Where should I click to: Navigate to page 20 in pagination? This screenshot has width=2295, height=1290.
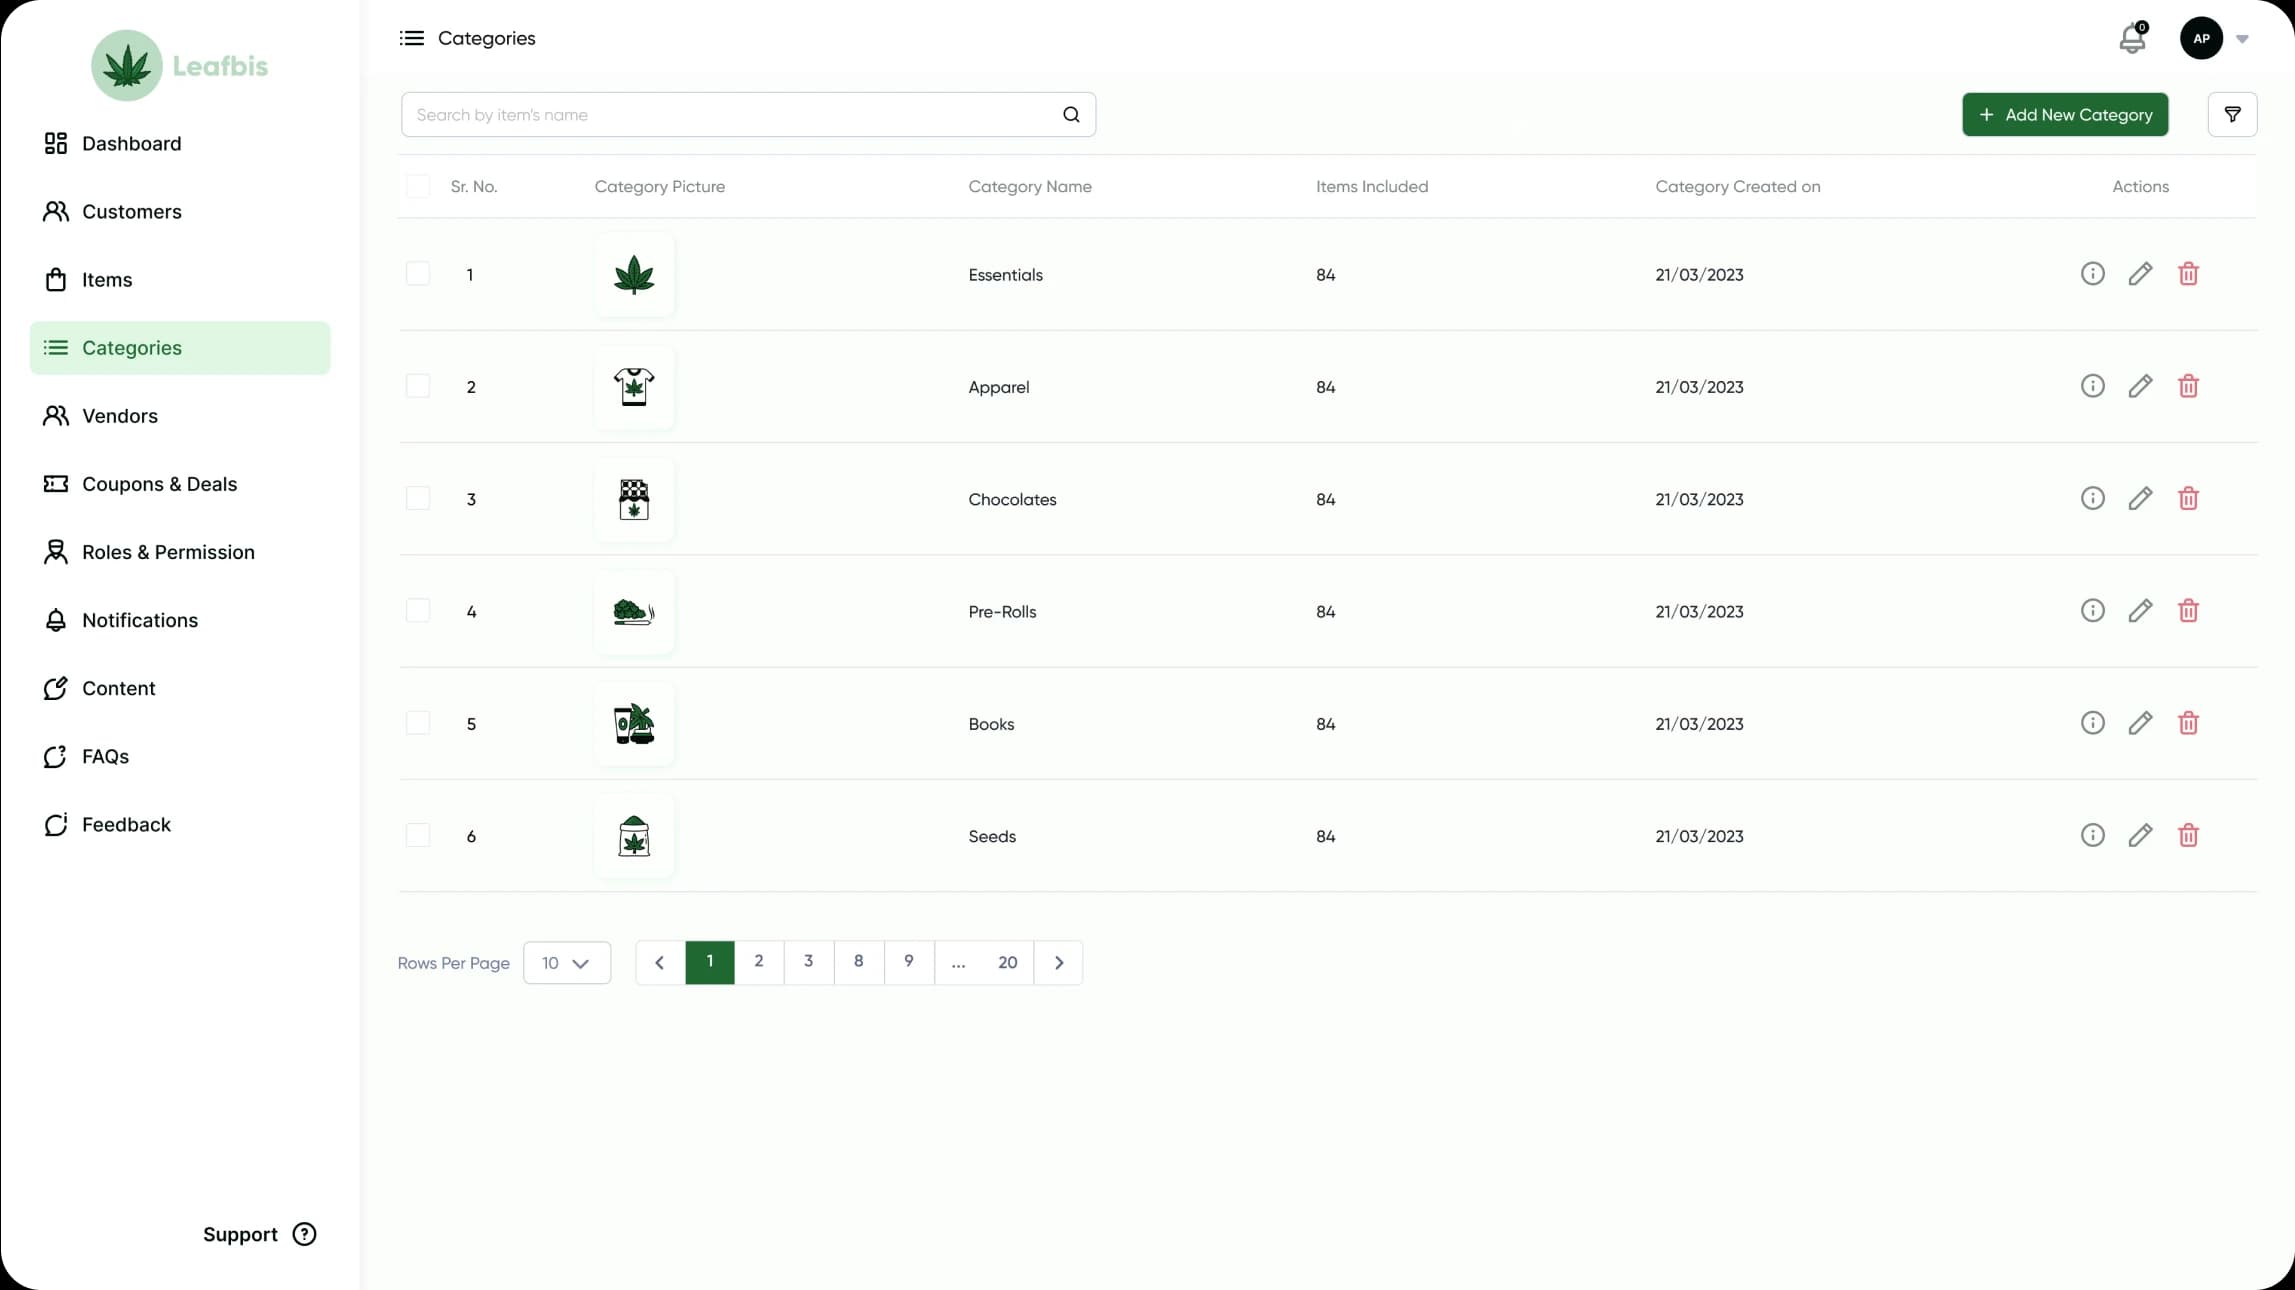[1007, 960]
